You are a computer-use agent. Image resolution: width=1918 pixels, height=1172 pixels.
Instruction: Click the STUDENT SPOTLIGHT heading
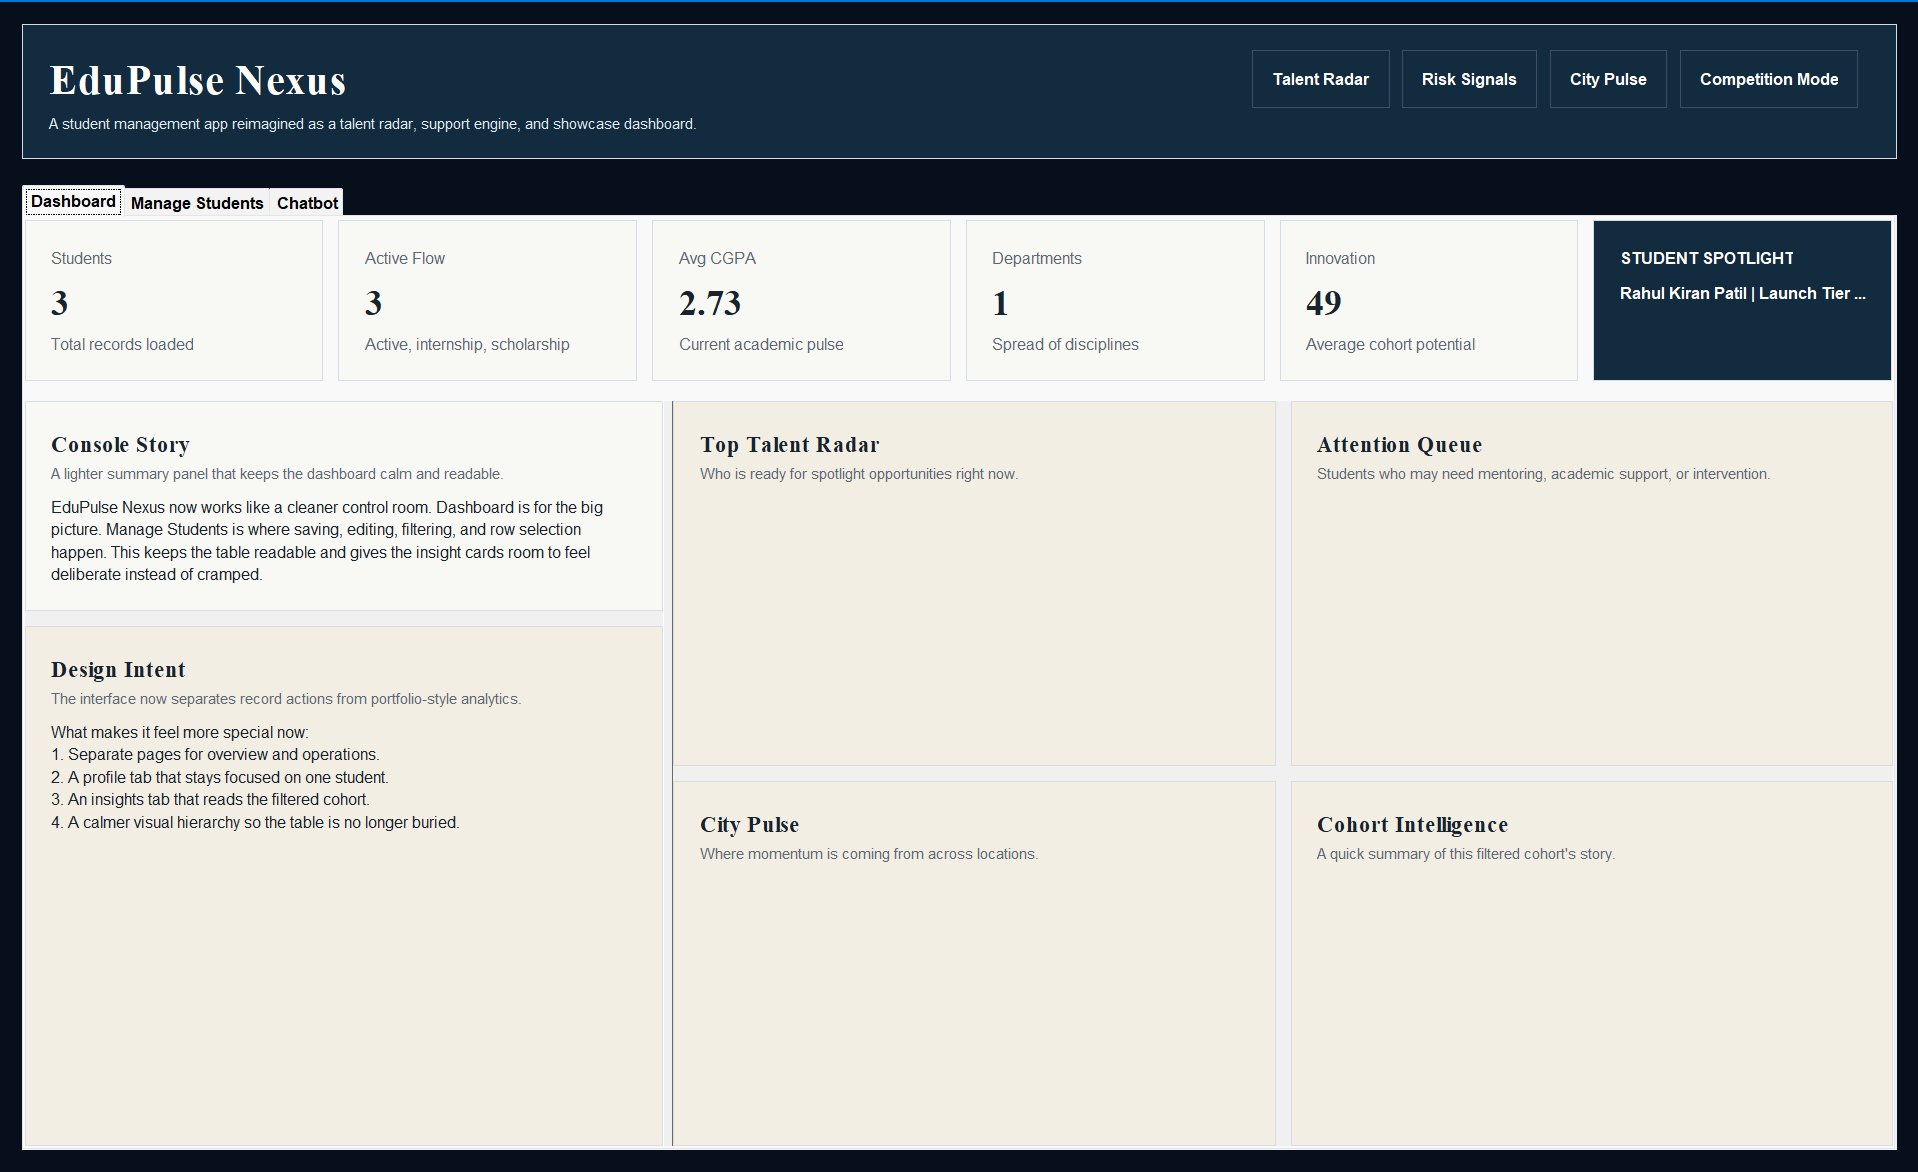(x=1706, y=258)
